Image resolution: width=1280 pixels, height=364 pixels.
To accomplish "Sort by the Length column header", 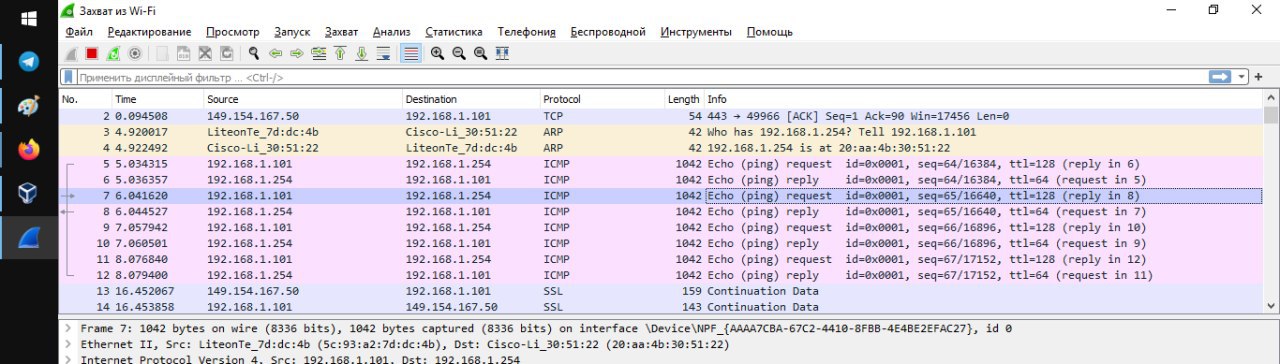I will [683, 99].
